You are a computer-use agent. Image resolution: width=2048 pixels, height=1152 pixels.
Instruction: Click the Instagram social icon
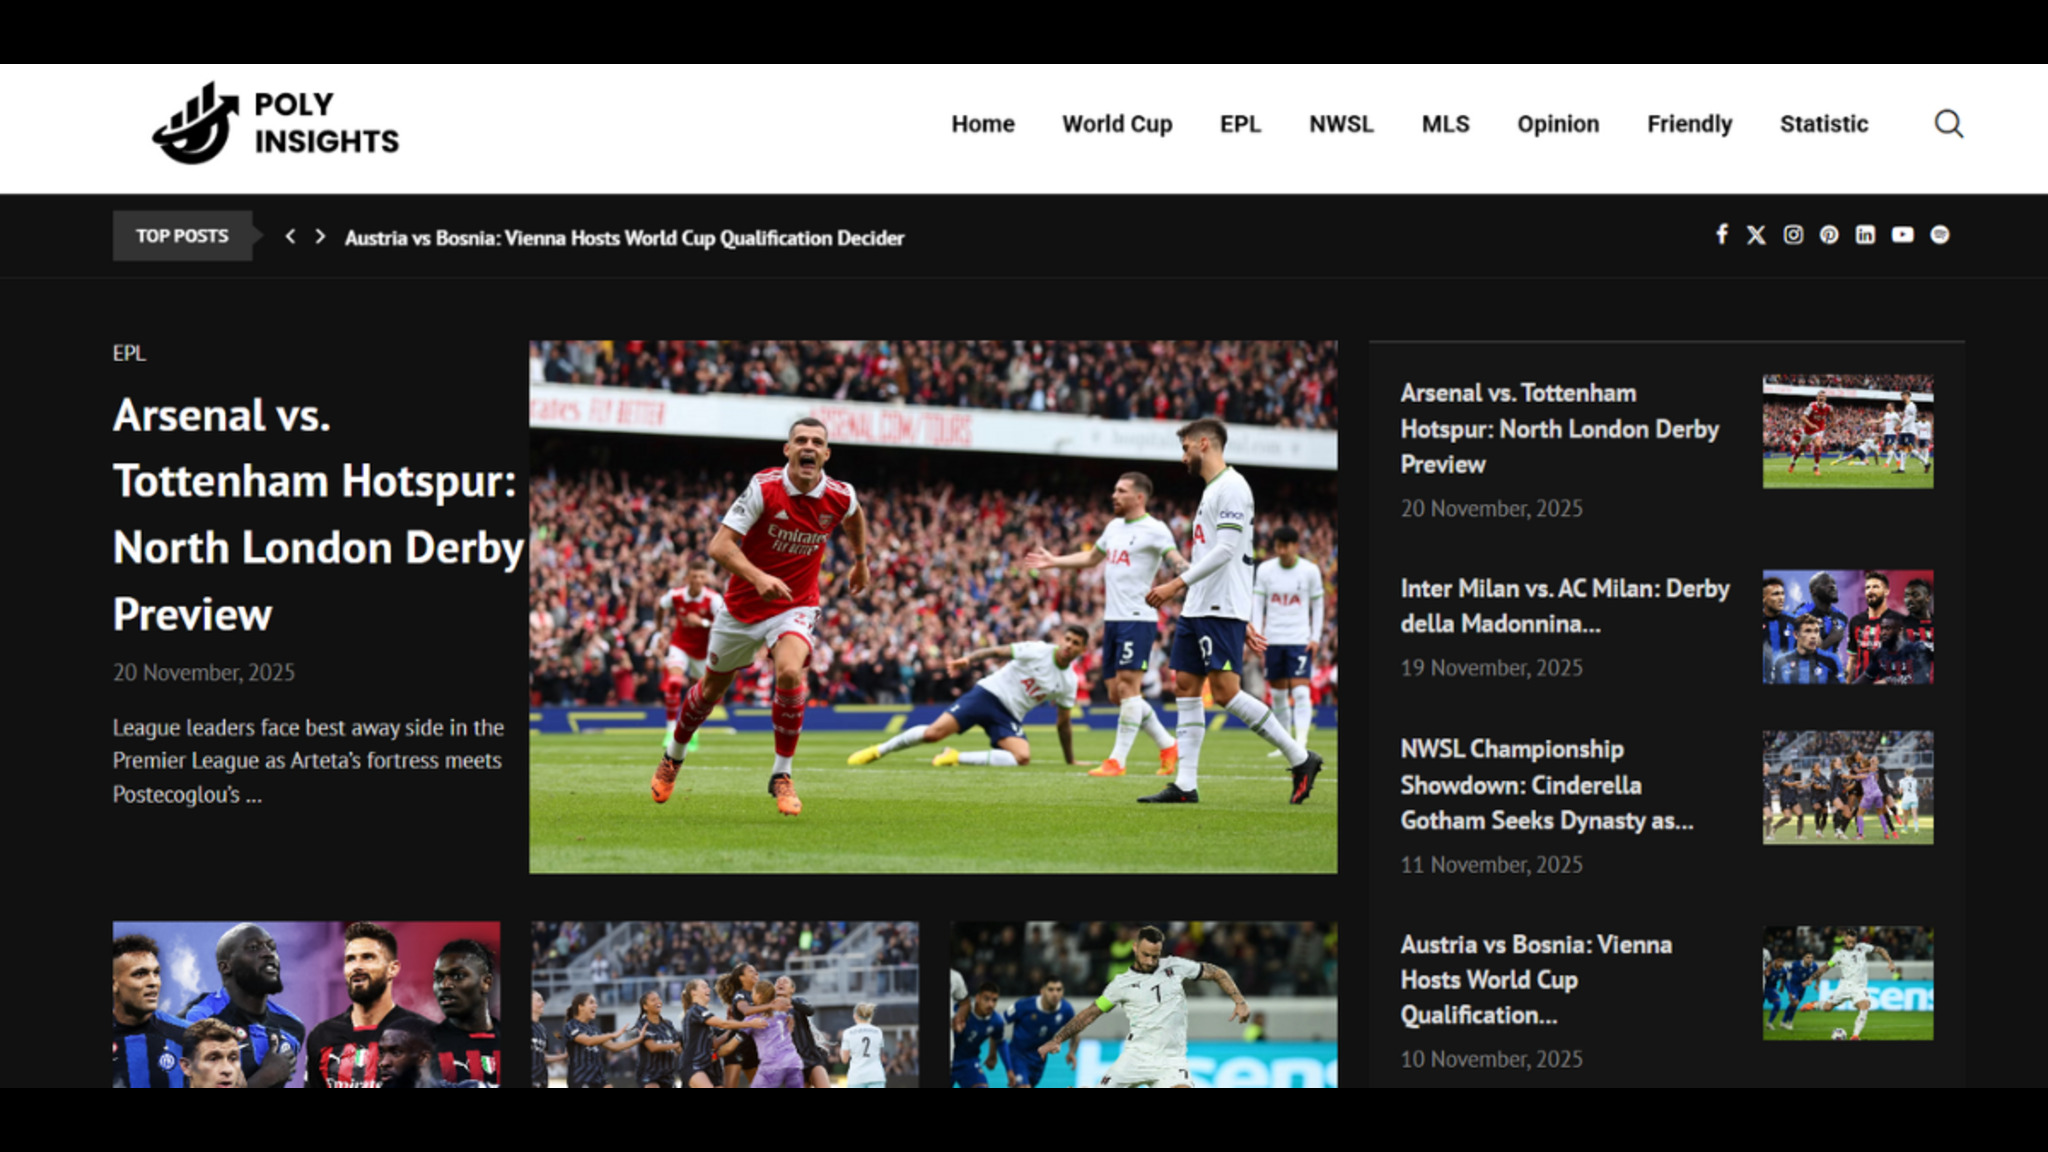coord(1793,234)
